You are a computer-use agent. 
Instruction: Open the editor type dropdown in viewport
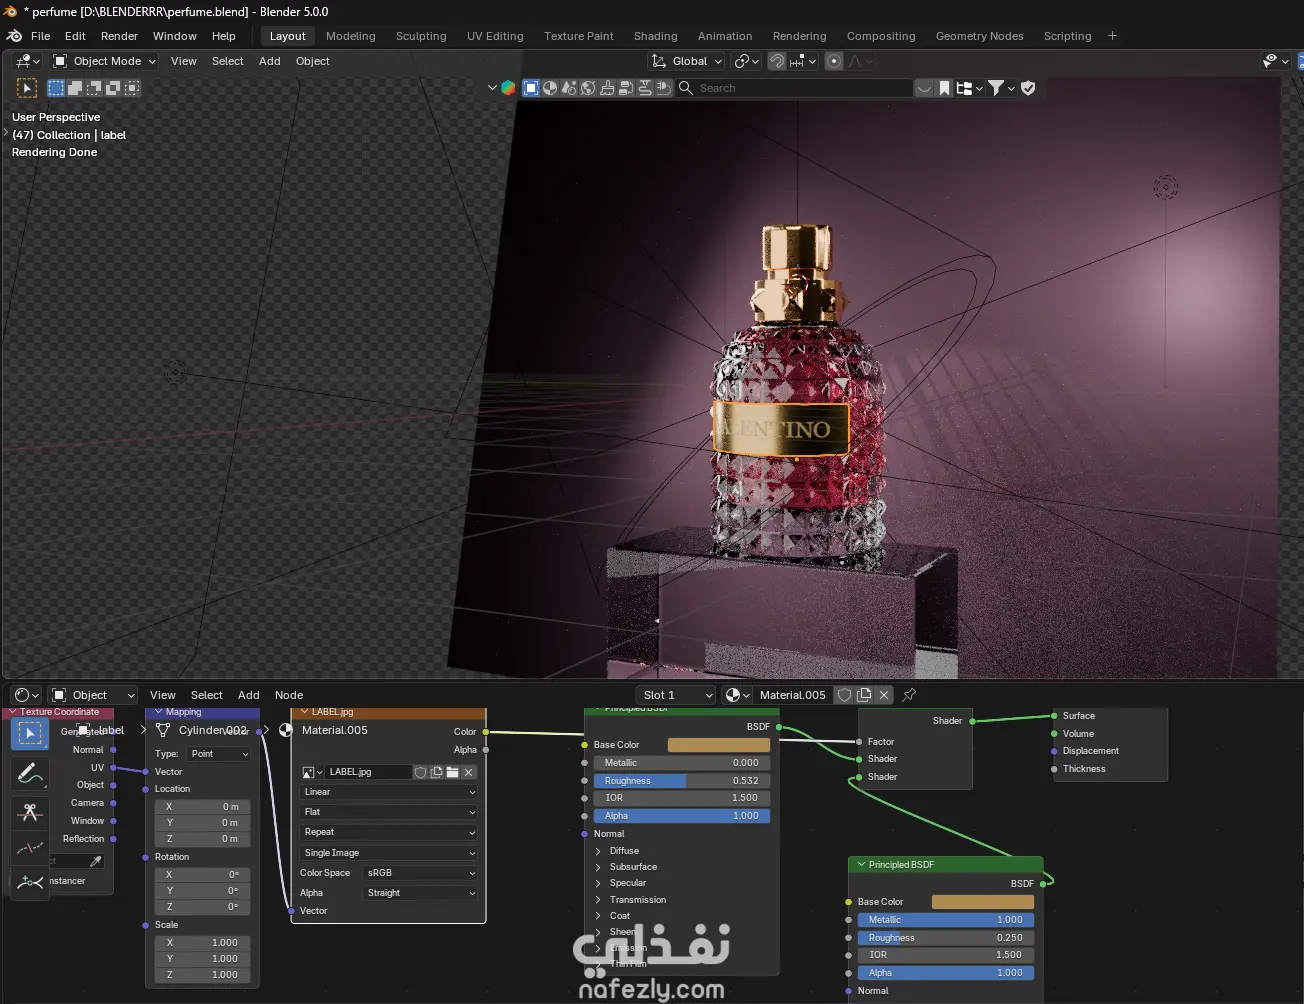pyautogui.click(x=28, y=61)
